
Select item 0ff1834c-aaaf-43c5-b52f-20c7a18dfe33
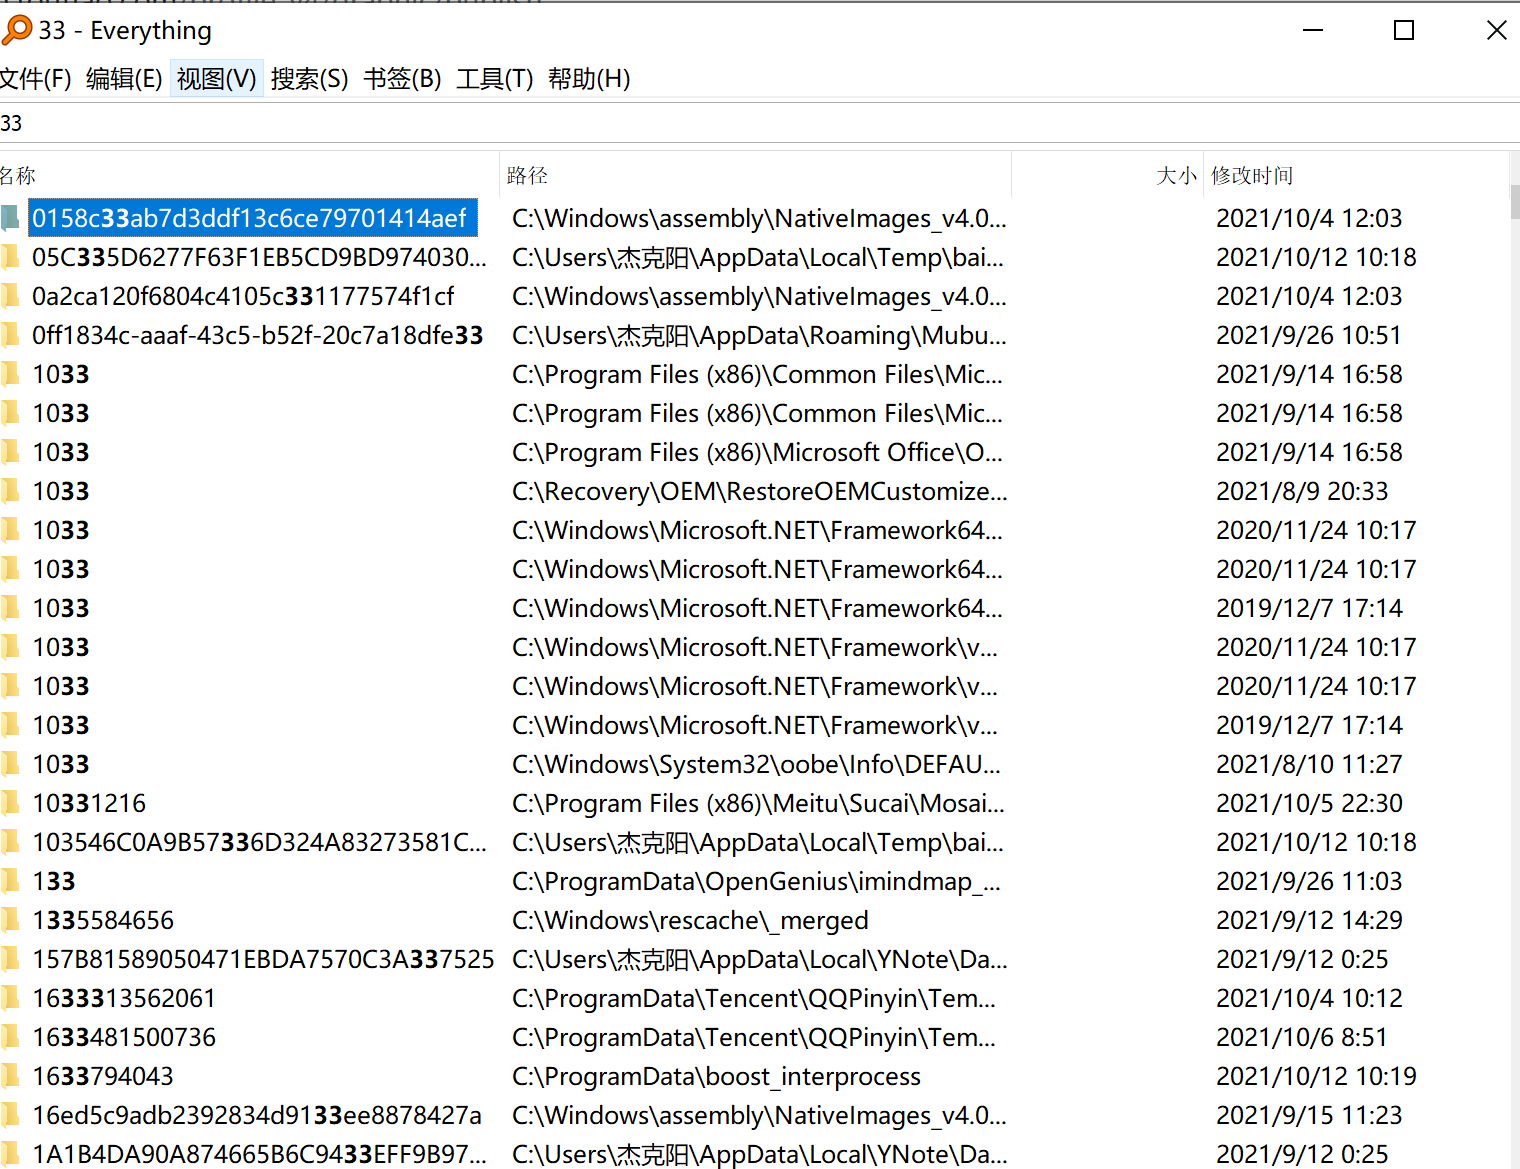coord(258,335)
